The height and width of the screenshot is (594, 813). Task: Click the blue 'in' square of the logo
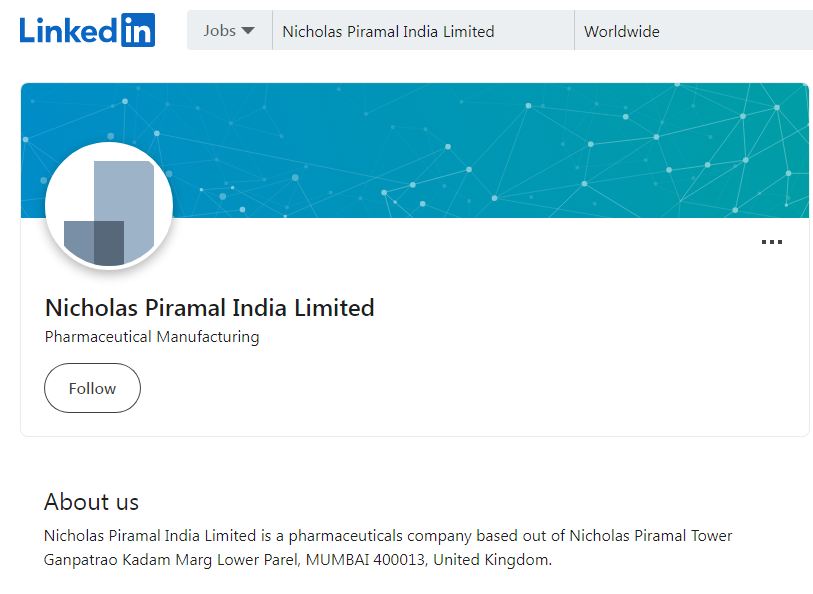pyautogui.click(x=138, y=31)
